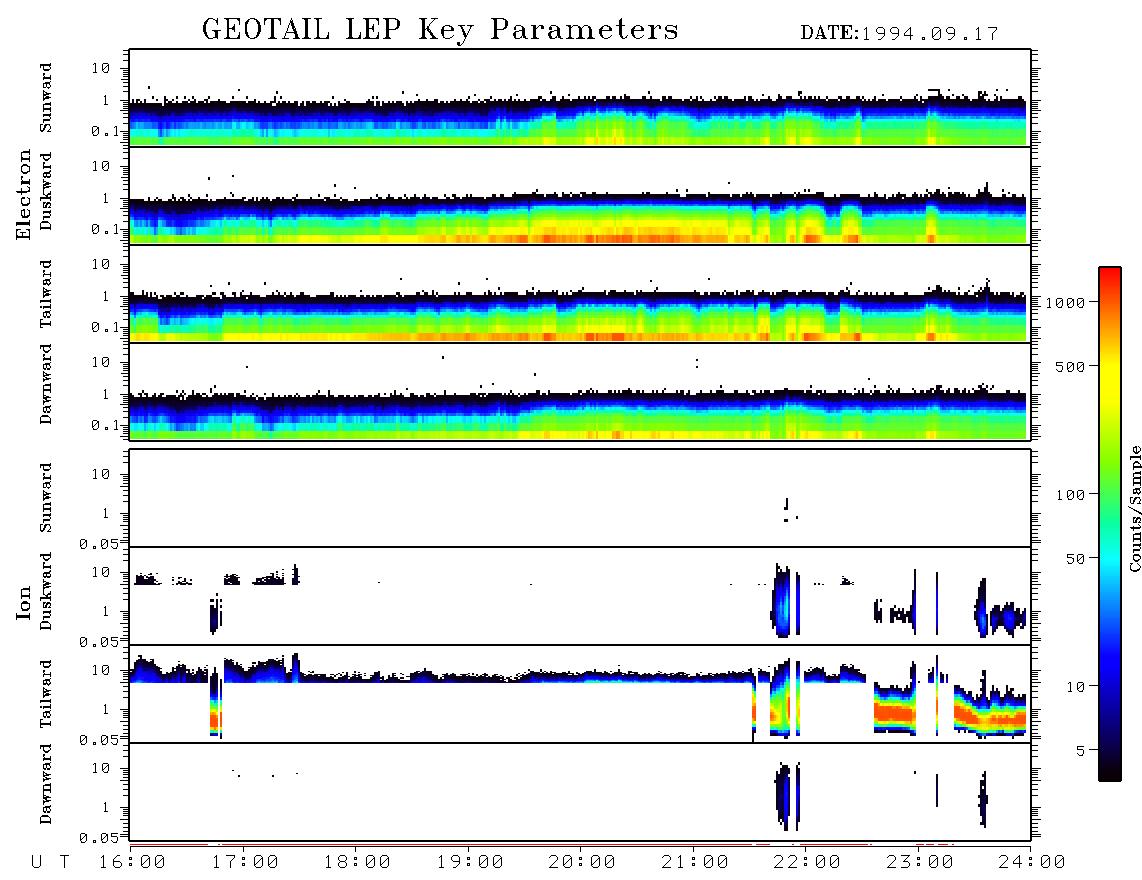Click the 'Tailward' label of the Electron group

click(x=45, y=294)
